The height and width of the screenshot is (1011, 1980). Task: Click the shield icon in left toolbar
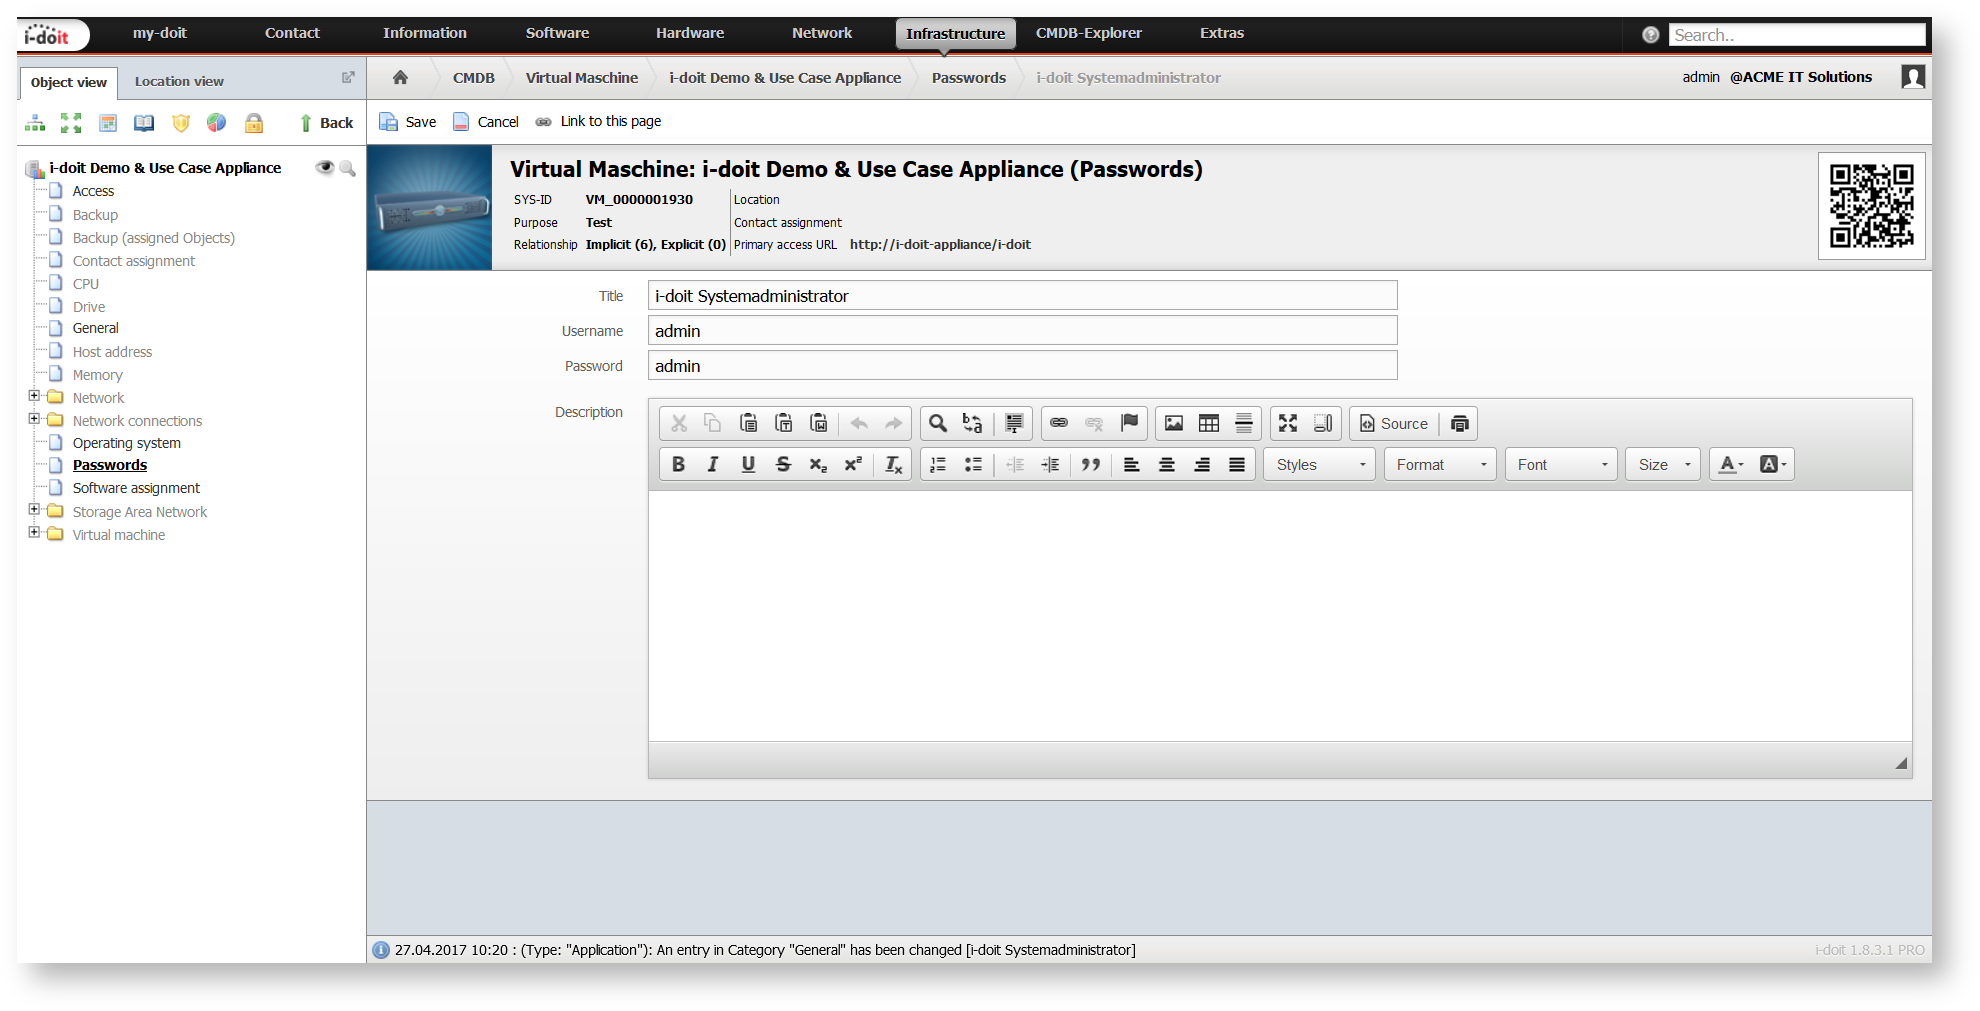pyautogui.click(x=181, y=123)
